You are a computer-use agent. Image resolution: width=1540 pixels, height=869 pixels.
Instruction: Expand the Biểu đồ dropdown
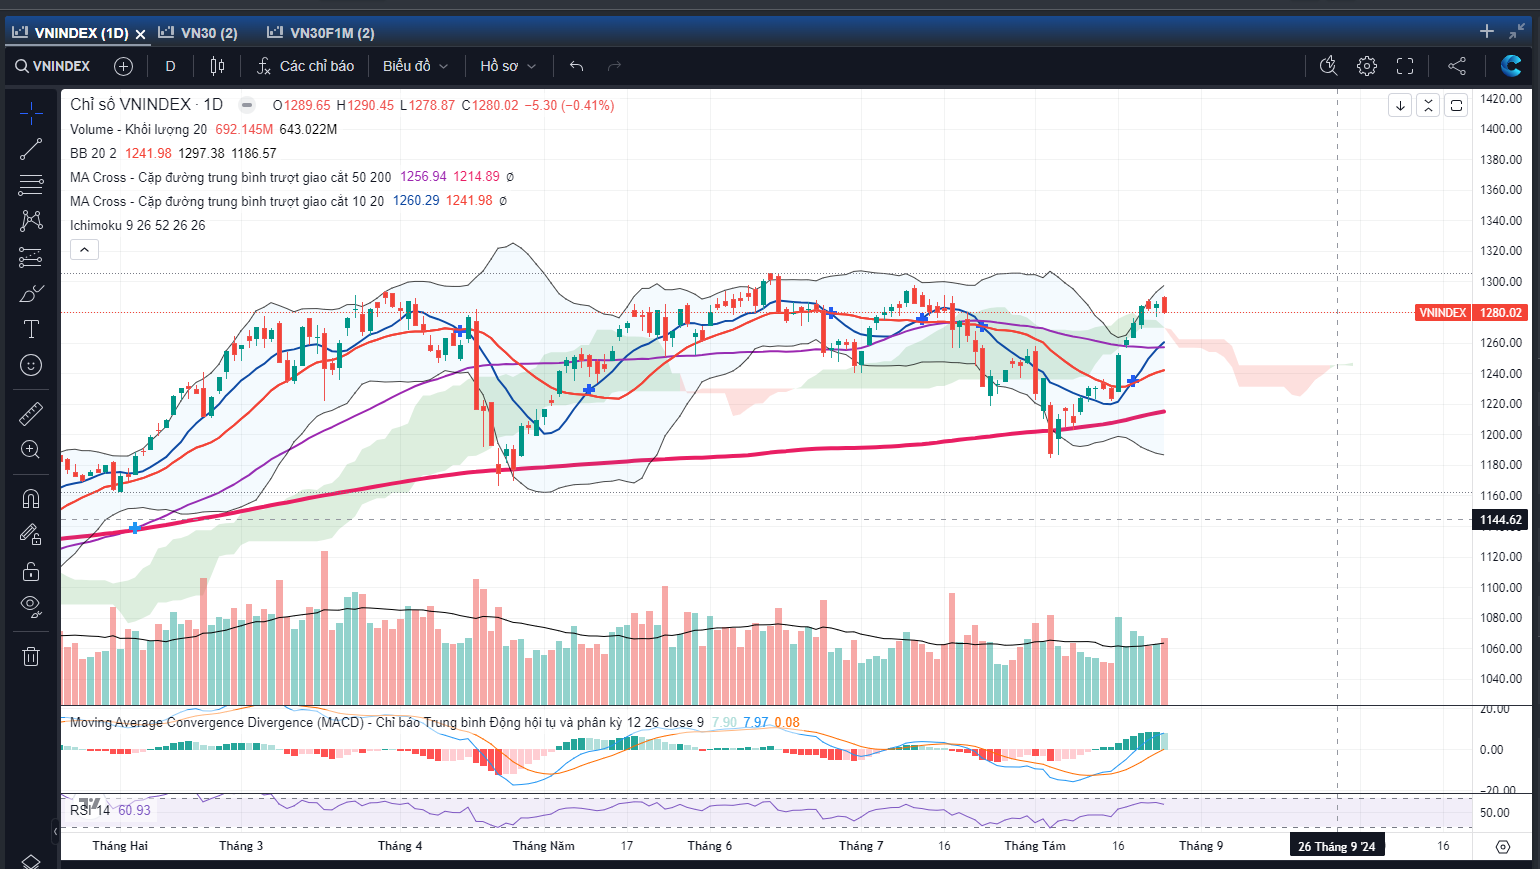[415, 66]
